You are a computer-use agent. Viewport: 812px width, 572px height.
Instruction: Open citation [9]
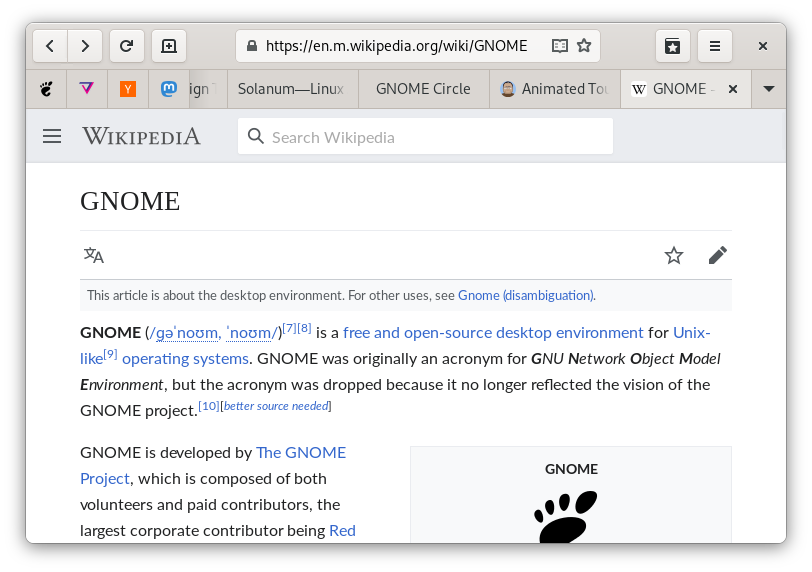110,354
